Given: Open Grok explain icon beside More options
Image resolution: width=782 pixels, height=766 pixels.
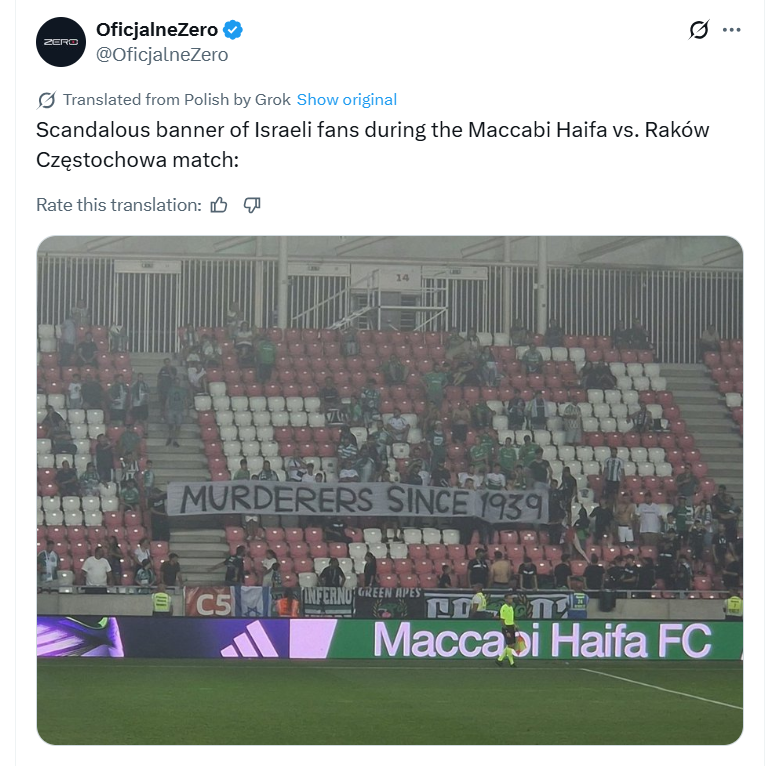Looking at the screenshot, I should [699, 30].
